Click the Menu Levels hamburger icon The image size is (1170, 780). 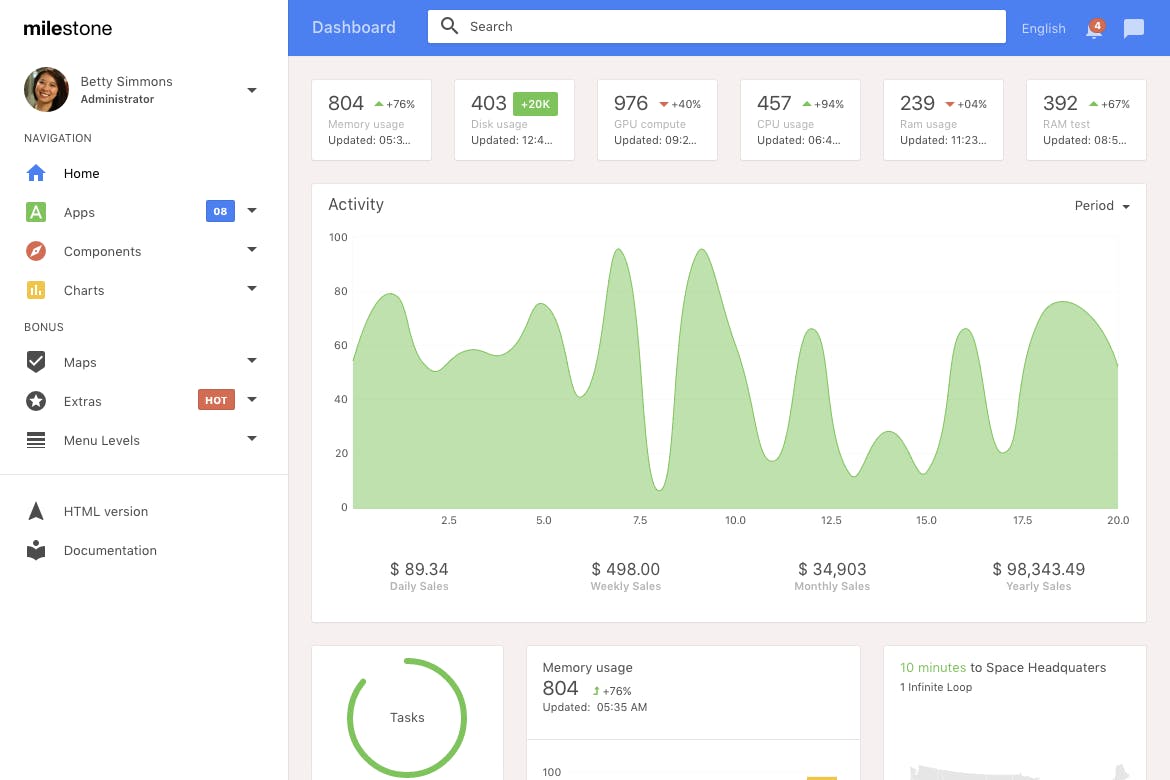click(x=36, y=440)
